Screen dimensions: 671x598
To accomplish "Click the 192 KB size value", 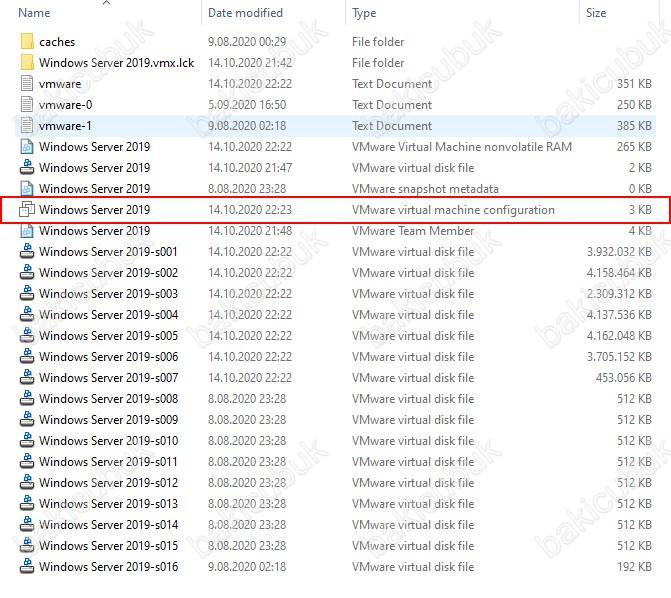I will (635, 566).
